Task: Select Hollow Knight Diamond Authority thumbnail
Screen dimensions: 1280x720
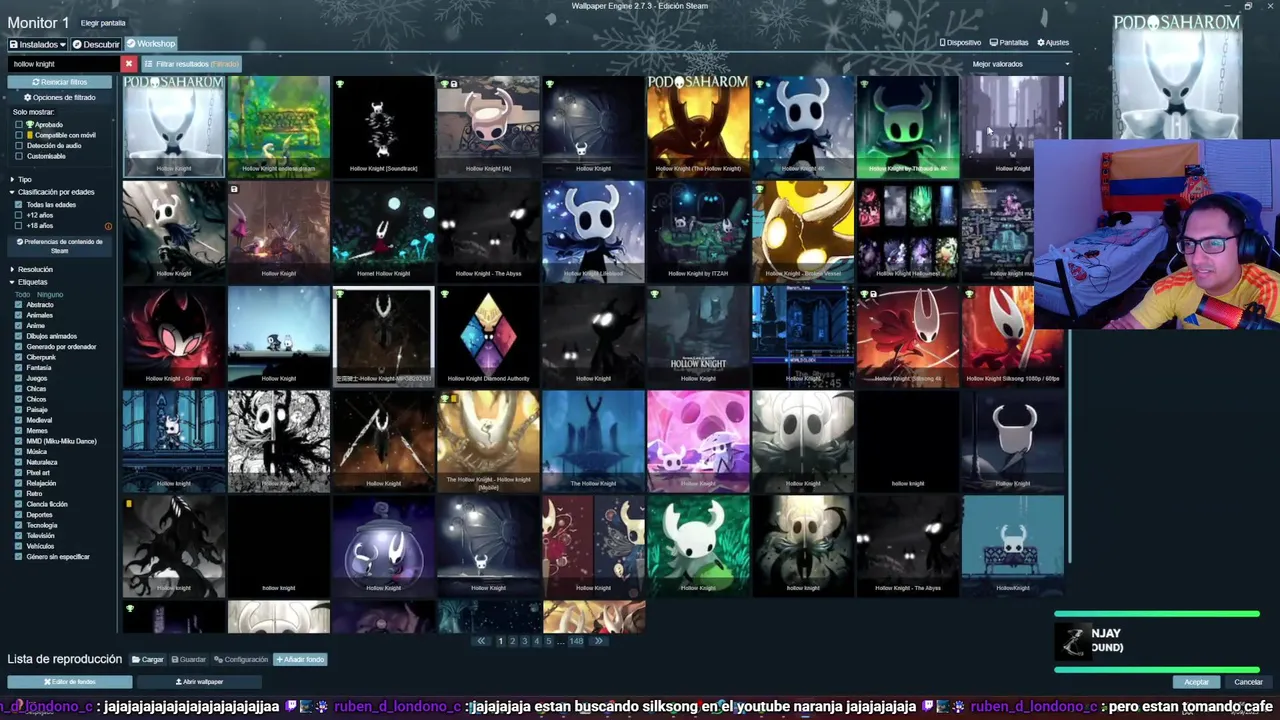Action: click(488, 336)
